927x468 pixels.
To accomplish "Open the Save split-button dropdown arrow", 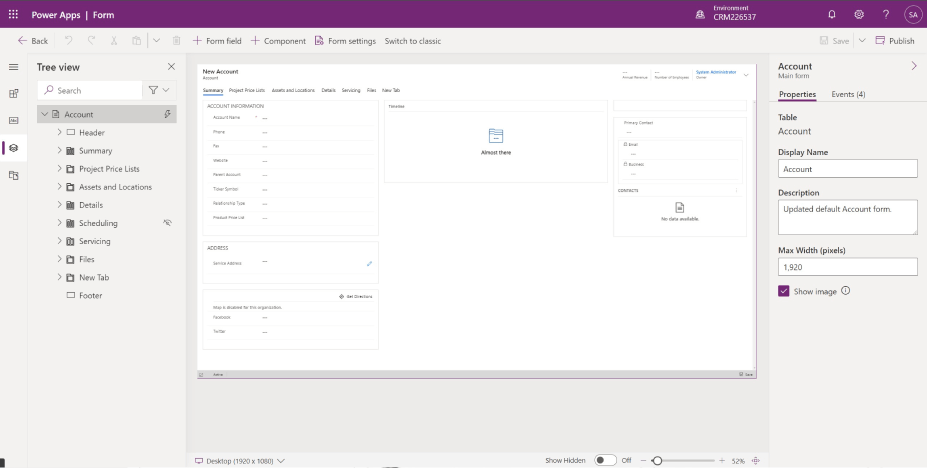I will 862,40.
